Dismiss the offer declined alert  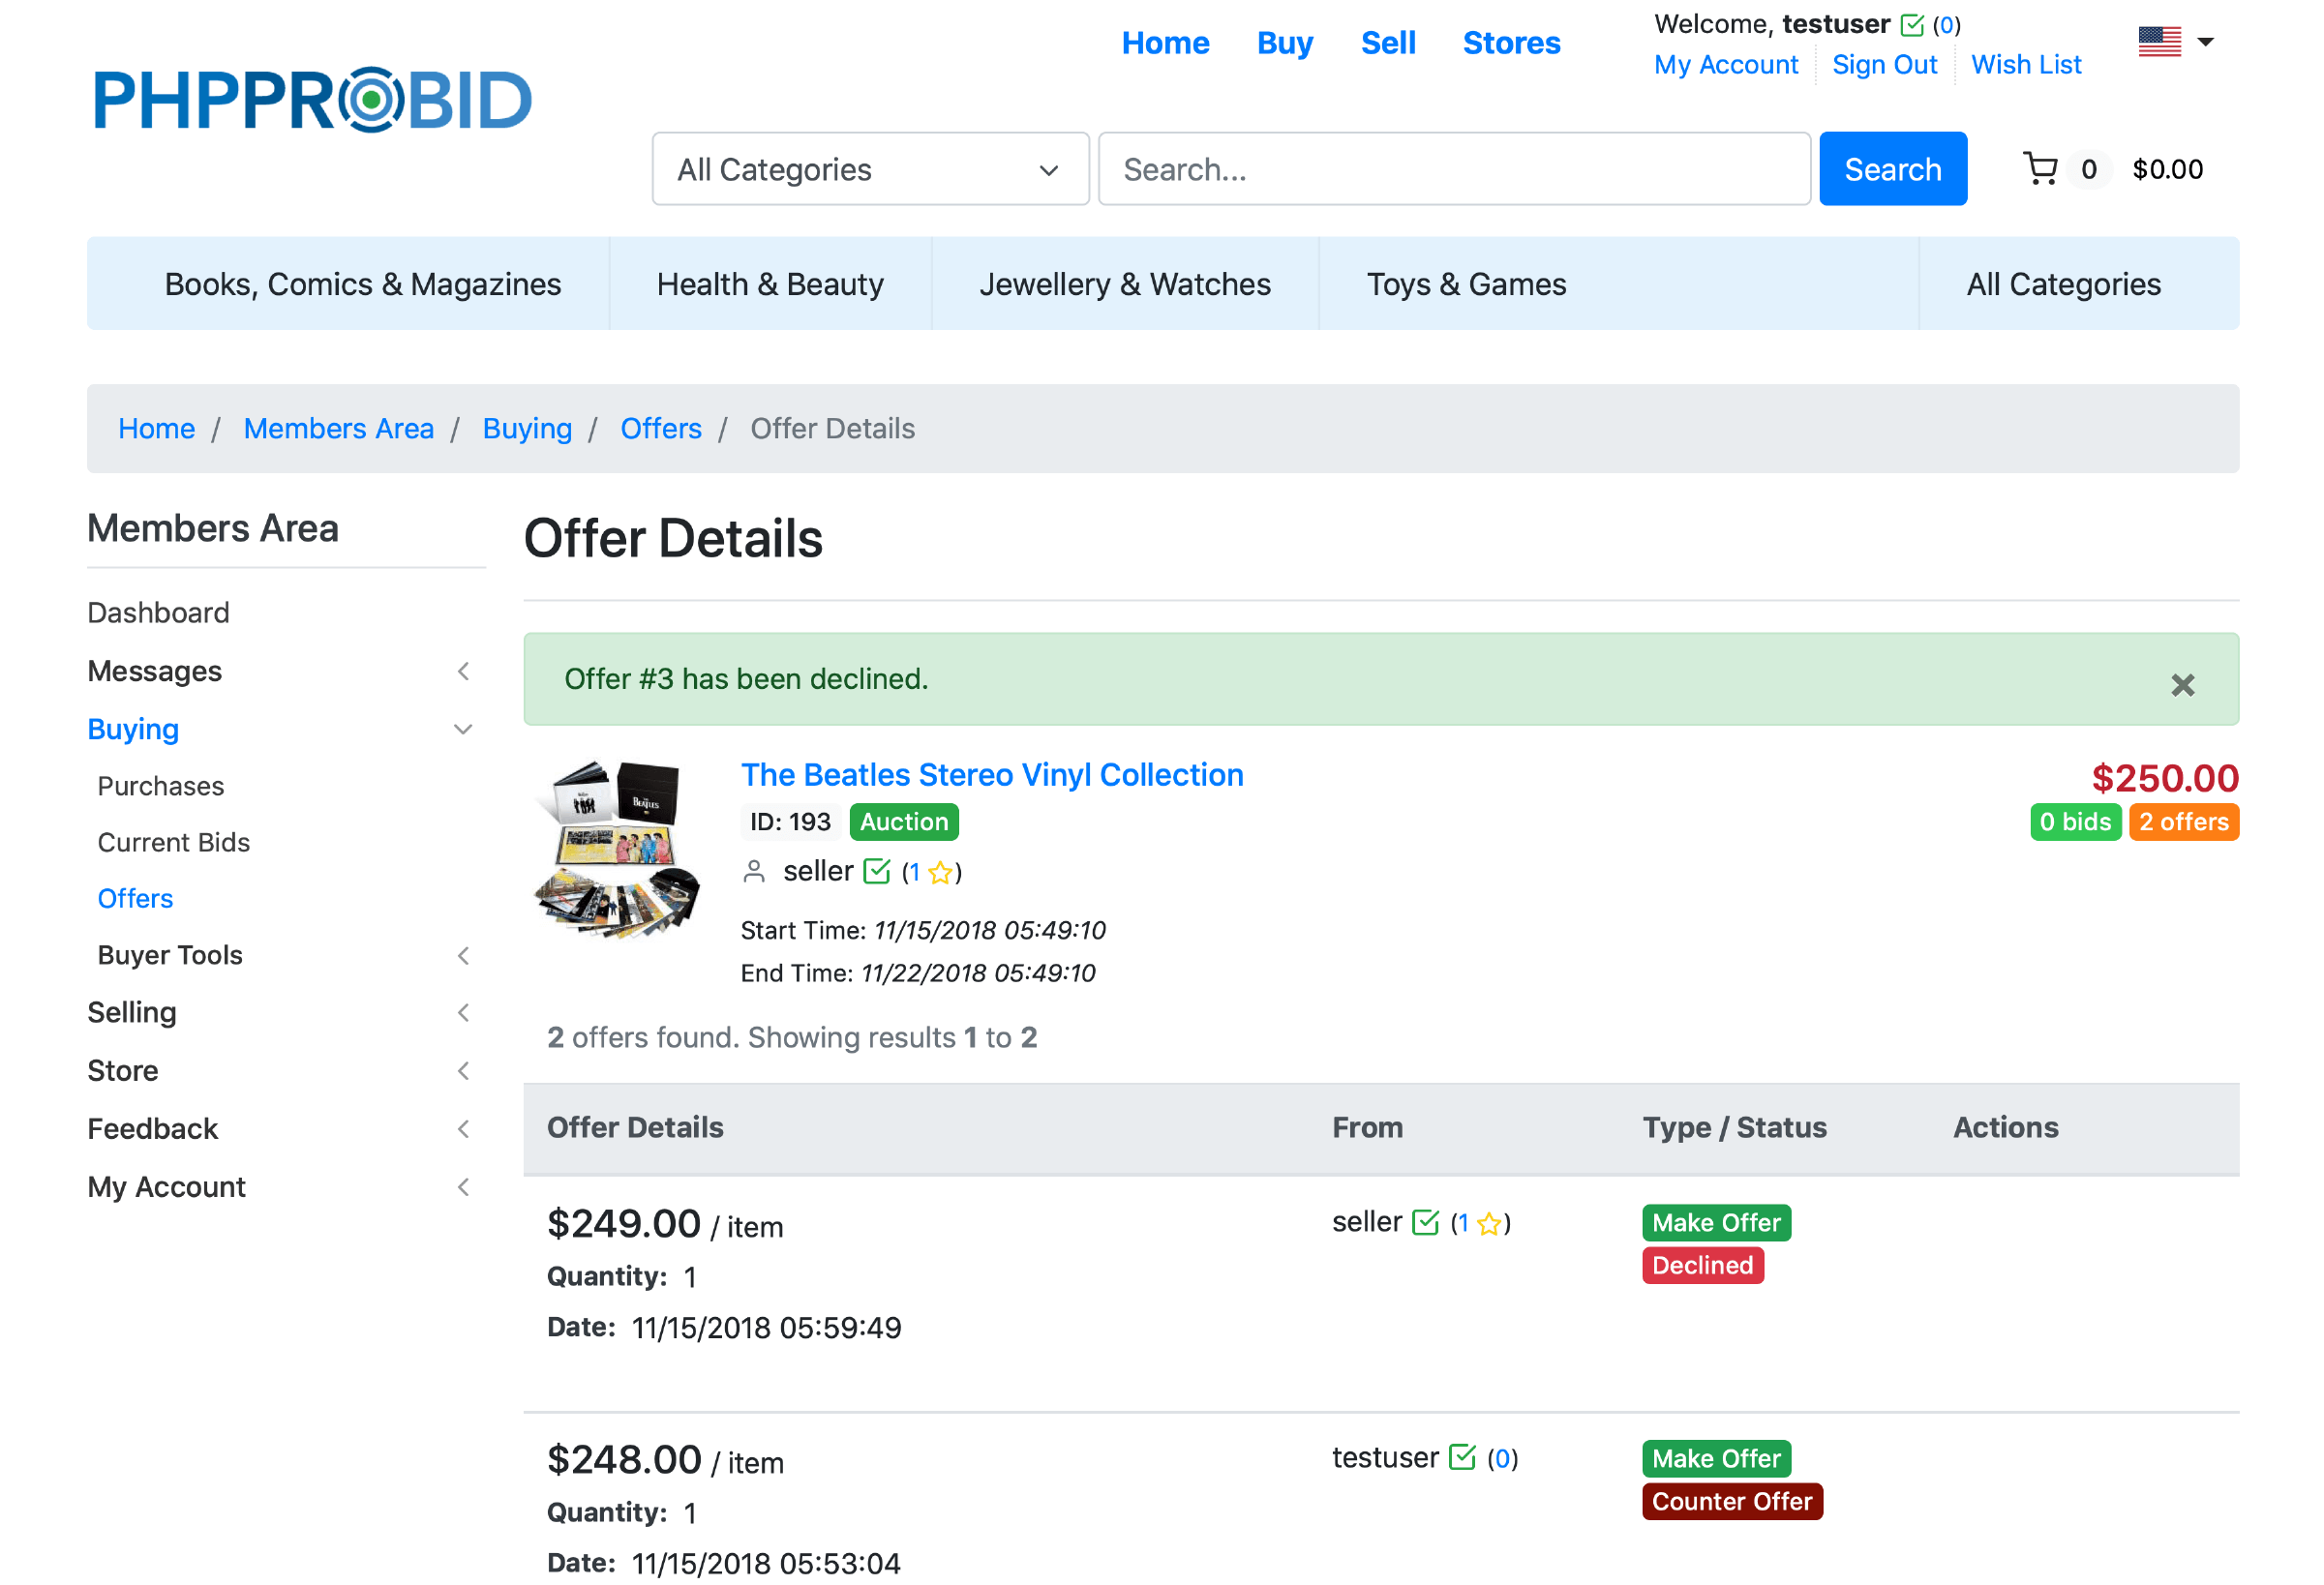(2182, 685)
